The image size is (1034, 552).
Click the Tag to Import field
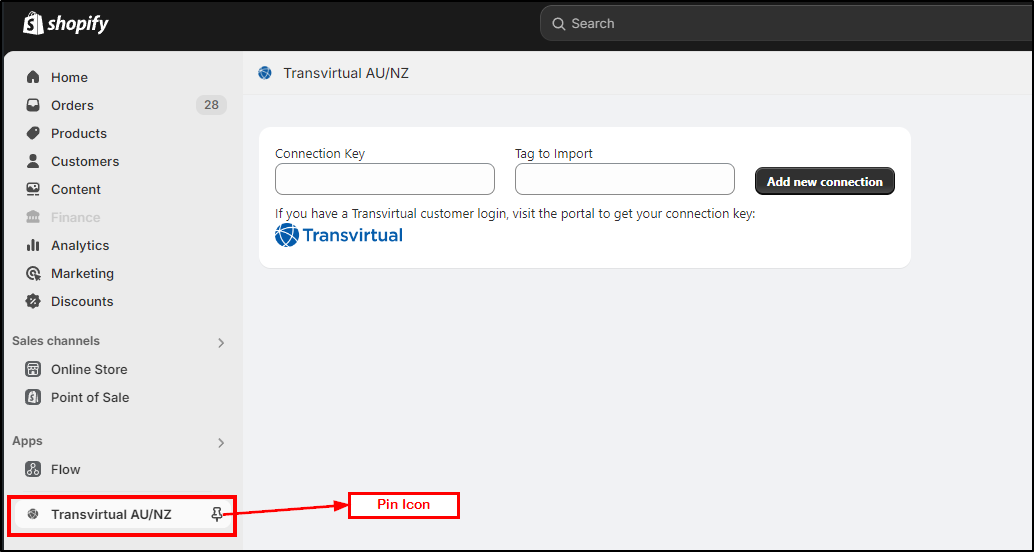(x=624, y=179)
